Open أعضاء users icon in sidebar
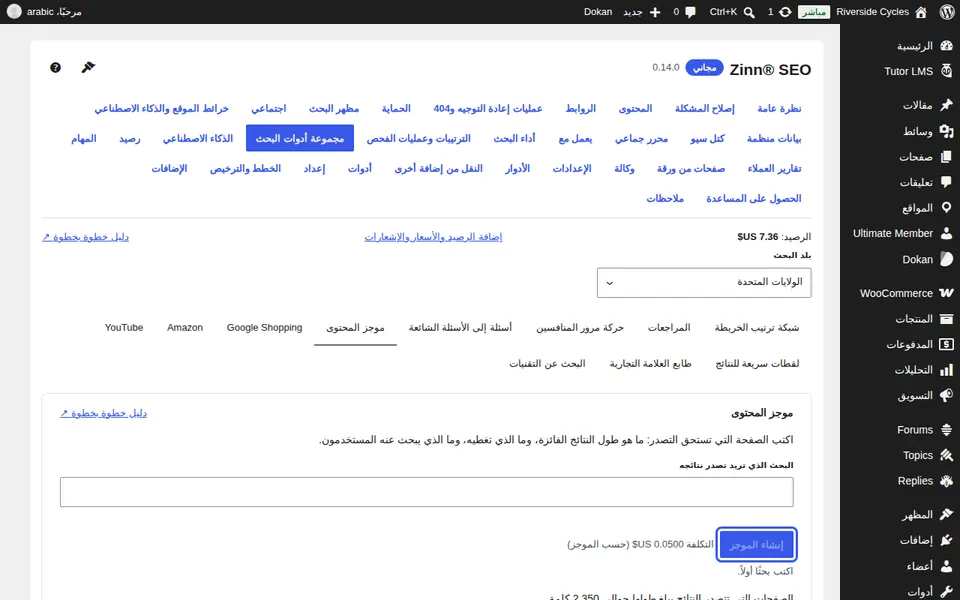960x600 pixels. point(946,566)
